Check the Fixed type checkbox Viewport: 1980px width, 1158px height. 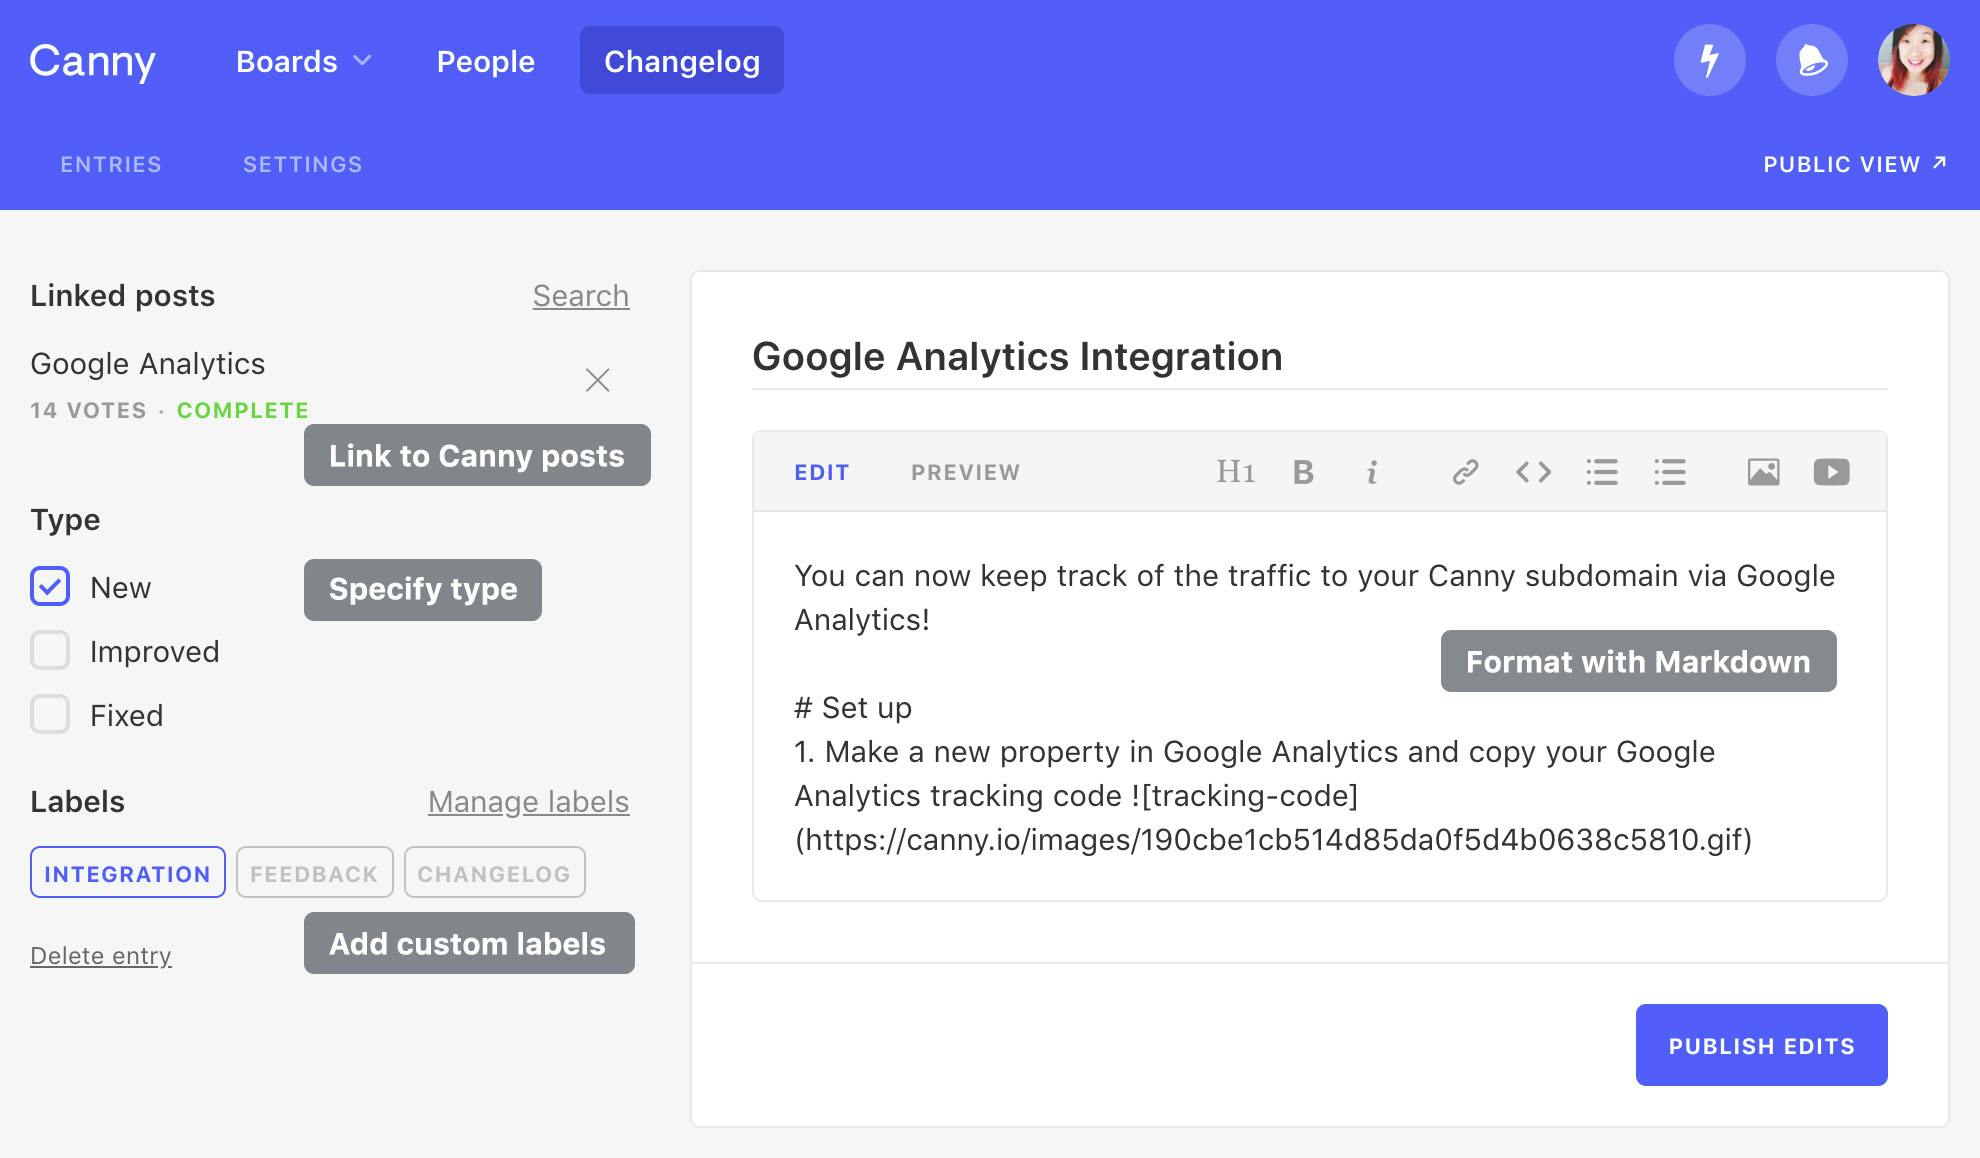click(x=50, y=715)
